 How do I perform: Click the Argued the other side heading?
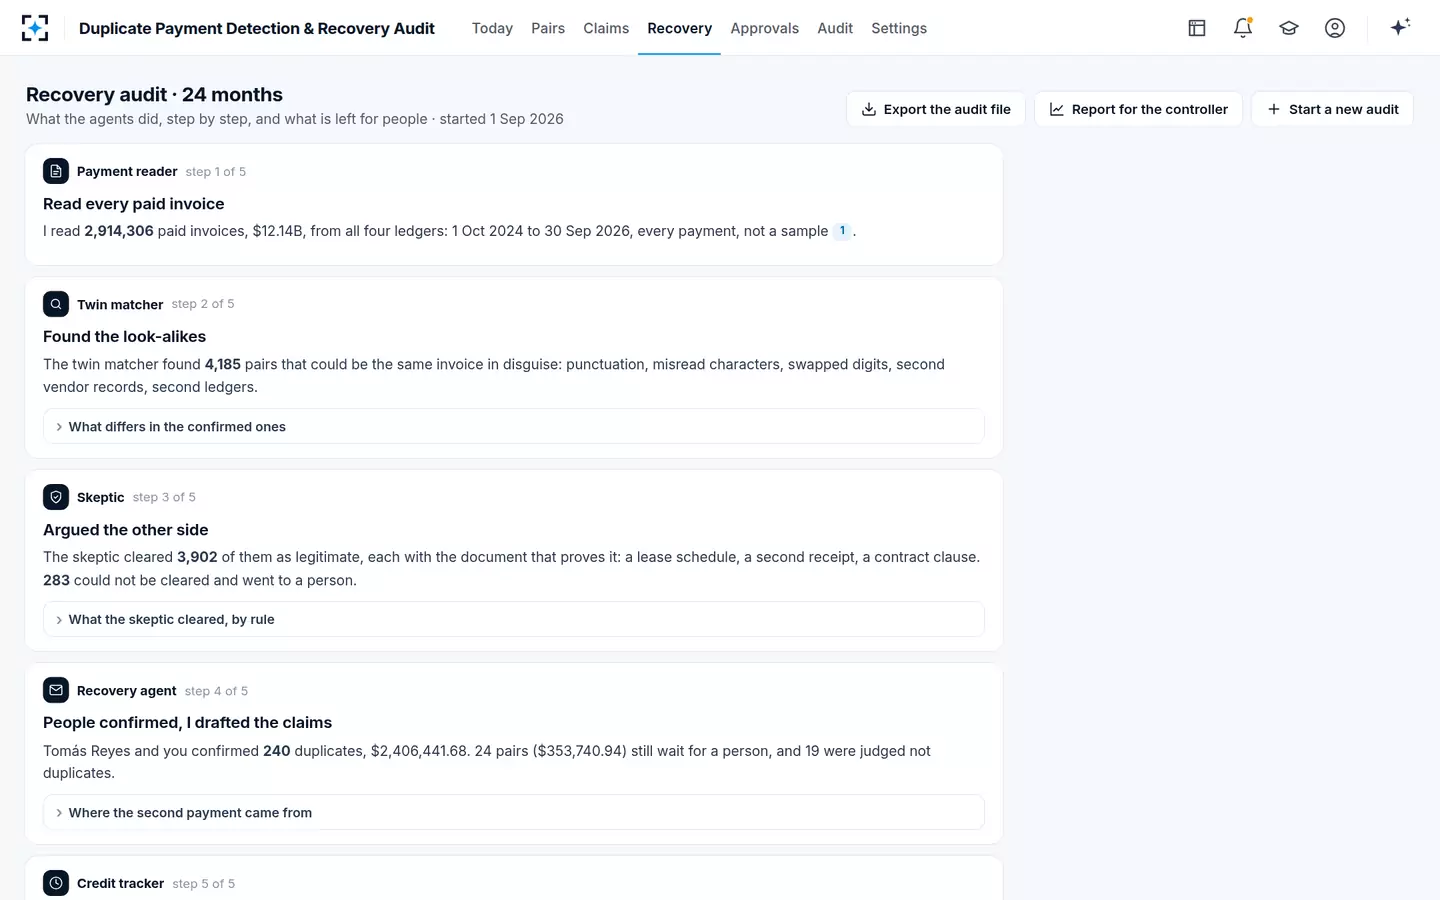tap(126, 530)
